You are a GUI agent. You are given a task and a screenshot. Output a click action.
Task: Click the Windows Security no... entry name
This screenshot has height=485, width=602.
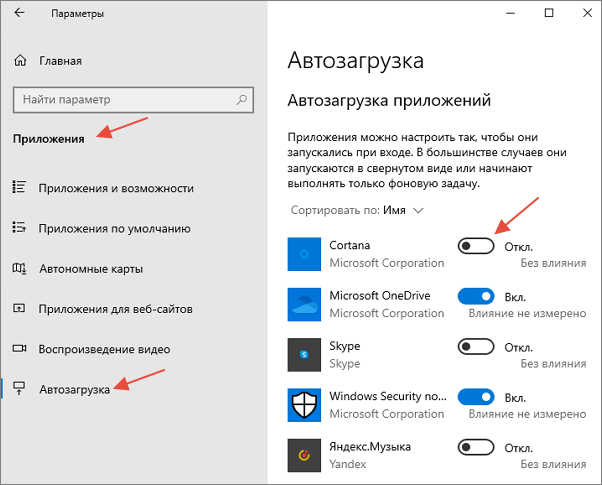pos(388,396)
